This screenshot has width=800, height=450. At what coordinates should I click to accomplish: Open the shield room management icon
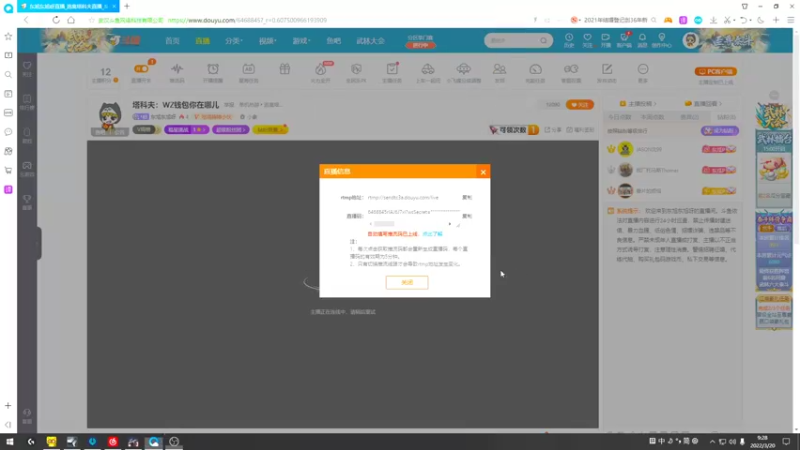(x=356, y=69)
